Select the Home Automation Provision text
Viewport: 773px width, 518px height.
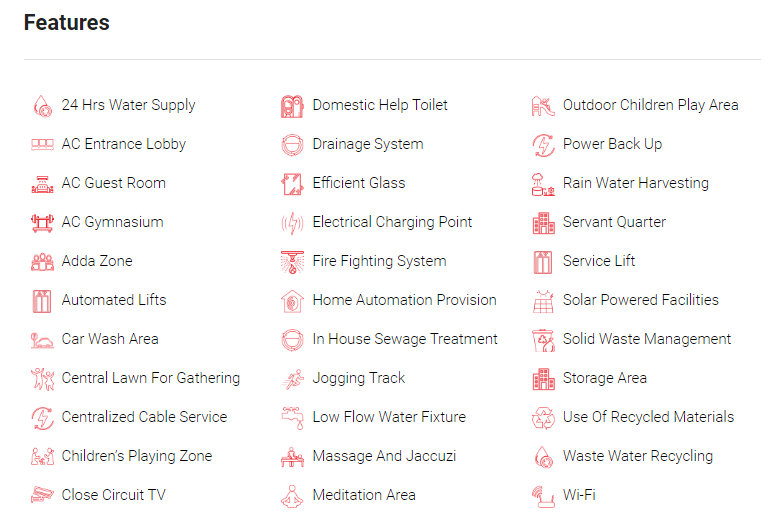[x=404, y=300]
